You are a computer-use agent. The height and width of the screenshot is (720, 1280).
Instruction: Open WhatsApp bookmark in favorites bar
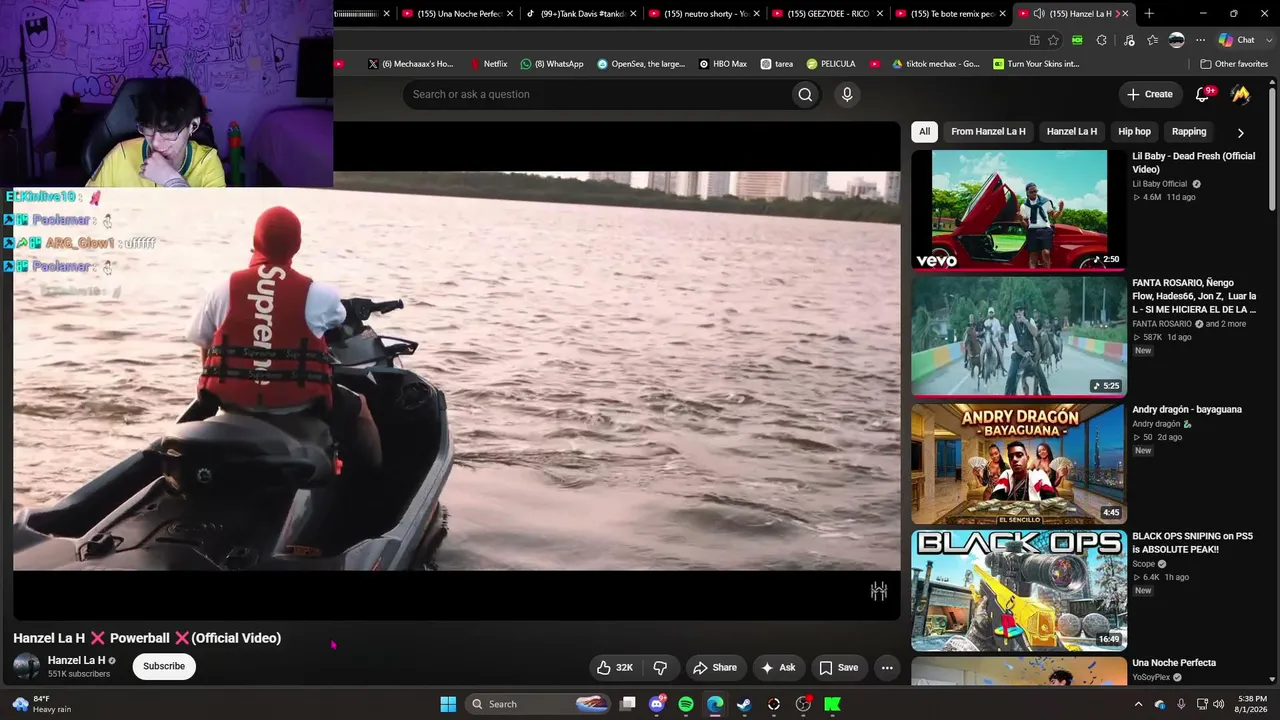pyautogui.click(x=552, y=64)
